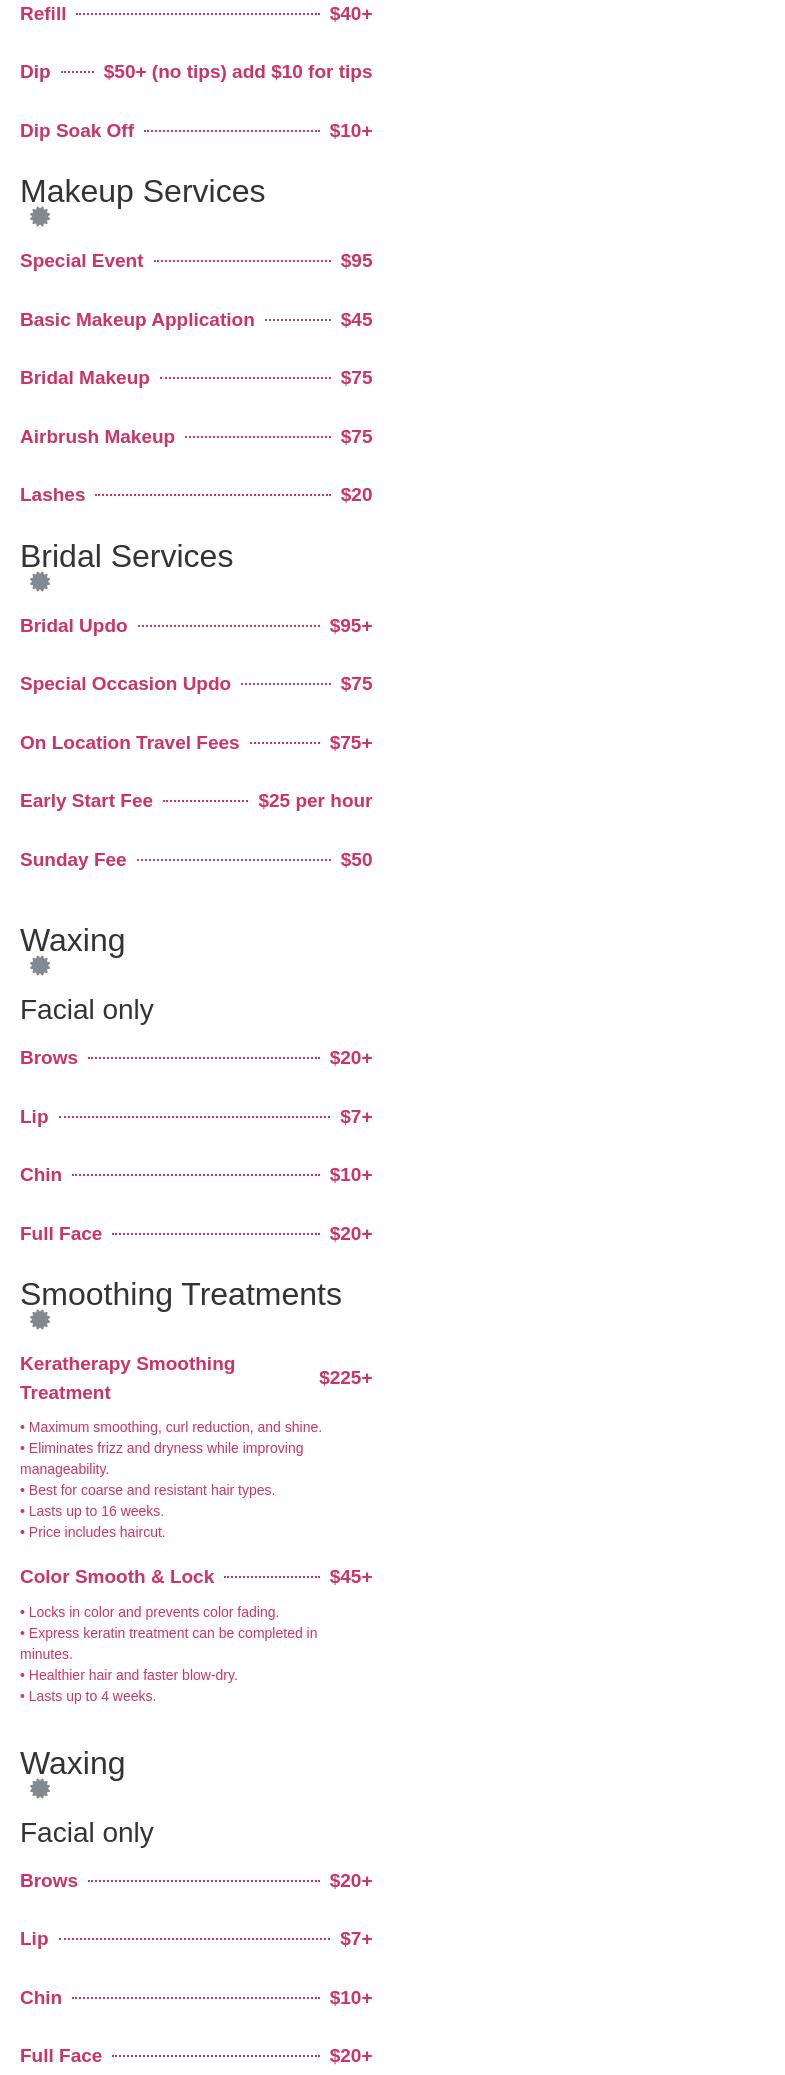Screen dimensions: 785x2075
Task: Select Color Smooth & Lock treatment
Action: (x=117, y=1577)
